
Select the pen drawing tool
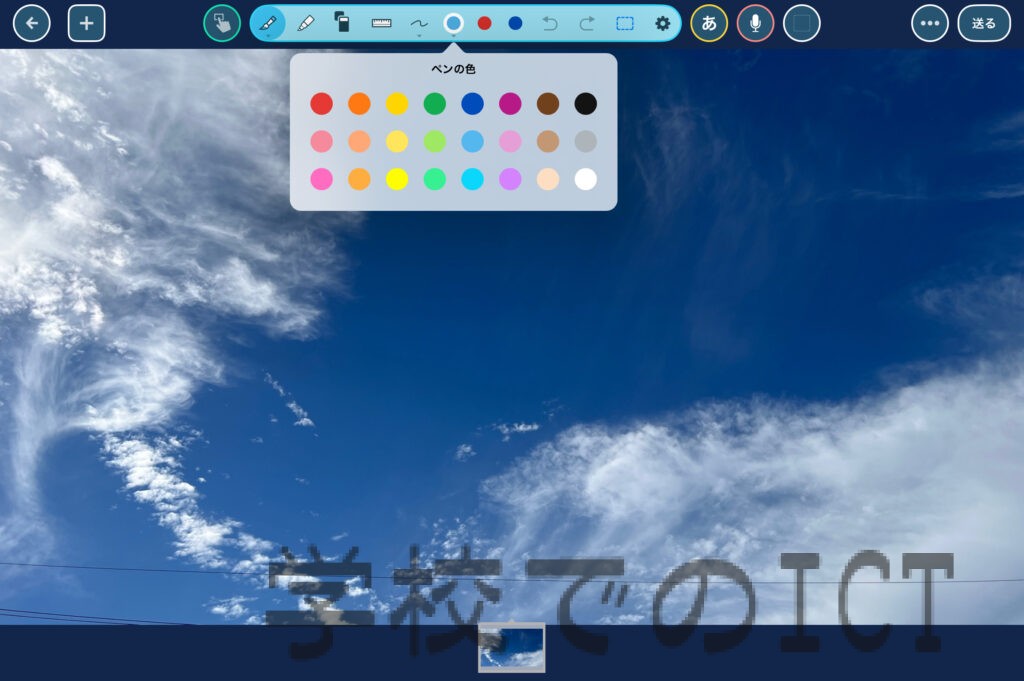click(x=267, y=23)
